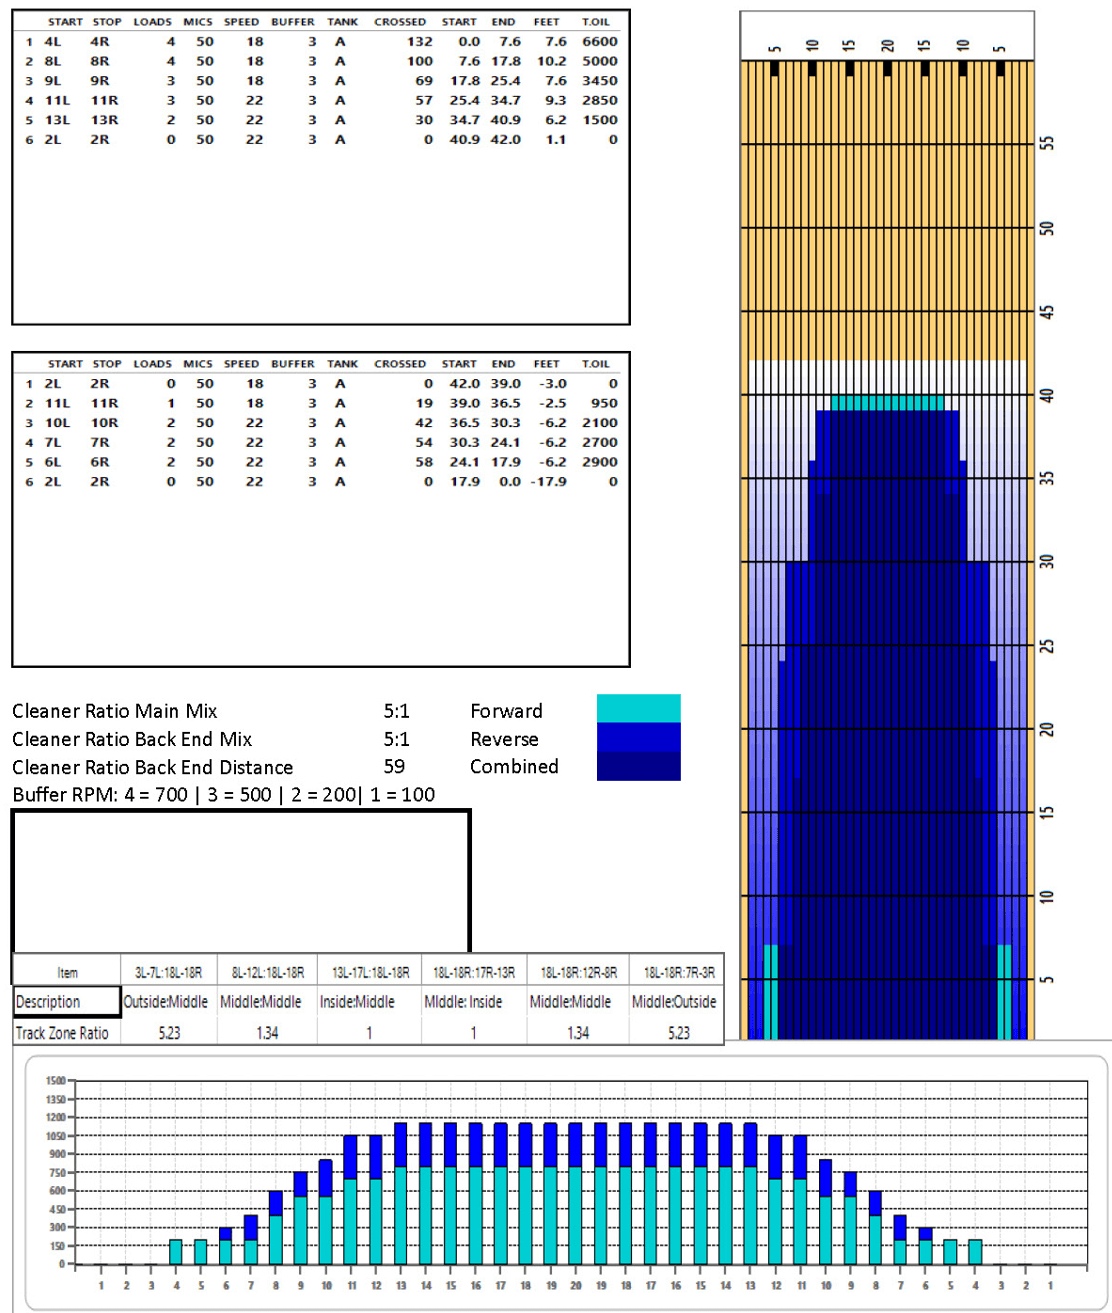This screenshot has width=1112, height=1313.
Task: Click the 'Item' header cell
Action: point(67,972)
